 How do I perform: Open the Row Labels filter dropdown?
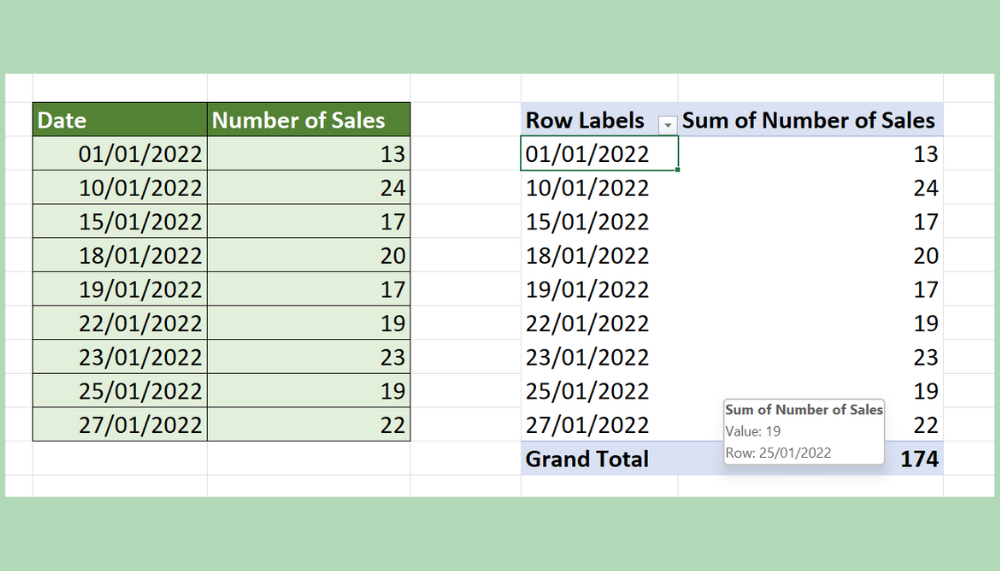(x=667, y=123)
